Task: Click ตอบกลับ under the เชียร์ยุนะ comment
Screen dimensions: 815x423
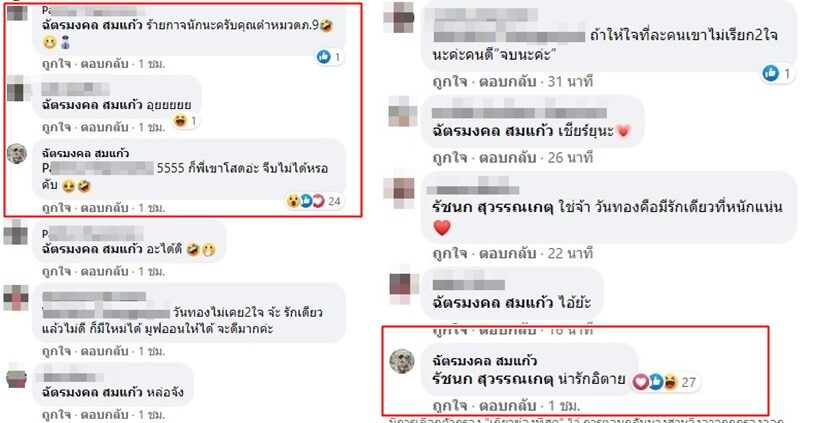Action: [x=507, y=157]
